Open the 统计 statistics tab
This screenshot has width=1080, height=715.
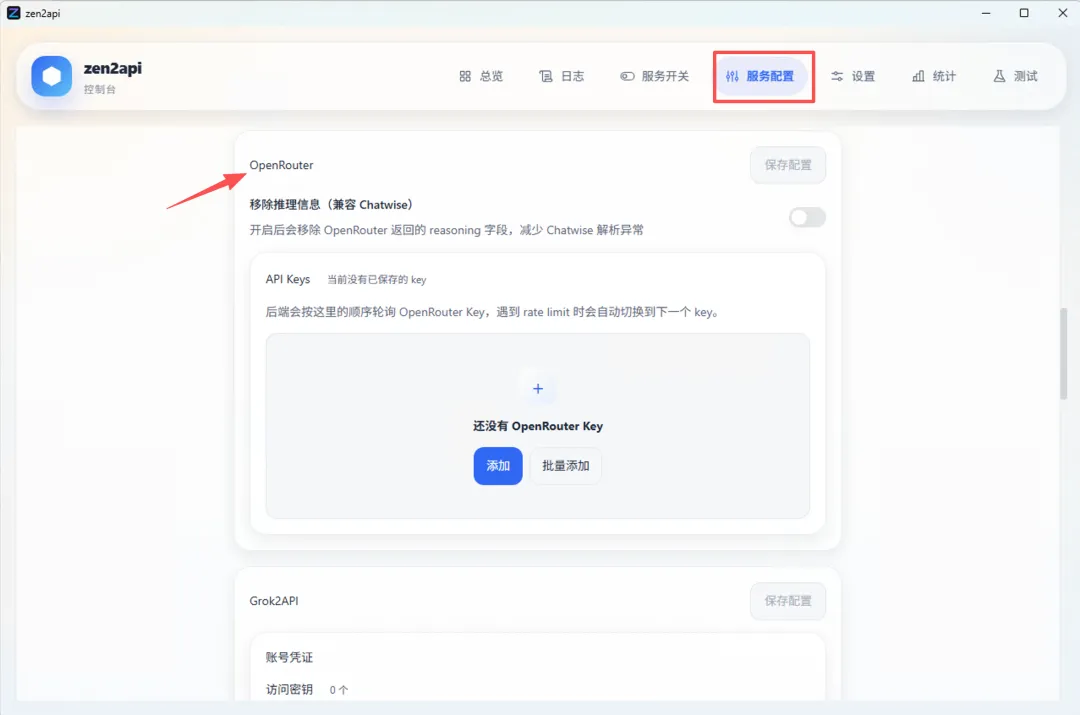pos(934,76)
